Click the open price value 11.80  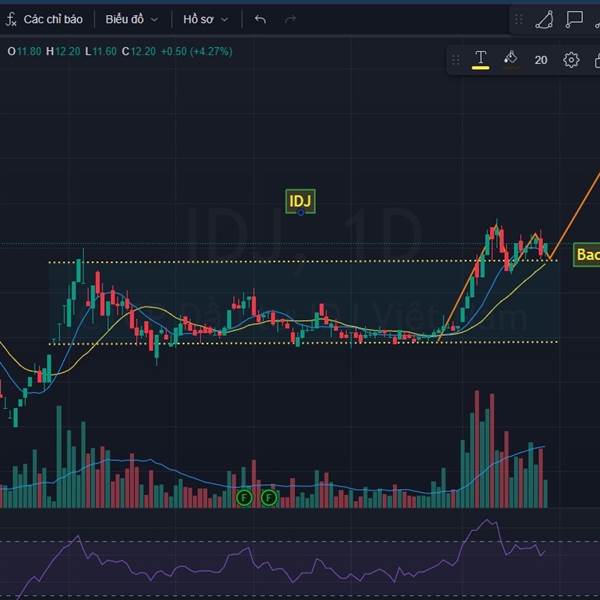pyautogui.click(x=29, y=51)
